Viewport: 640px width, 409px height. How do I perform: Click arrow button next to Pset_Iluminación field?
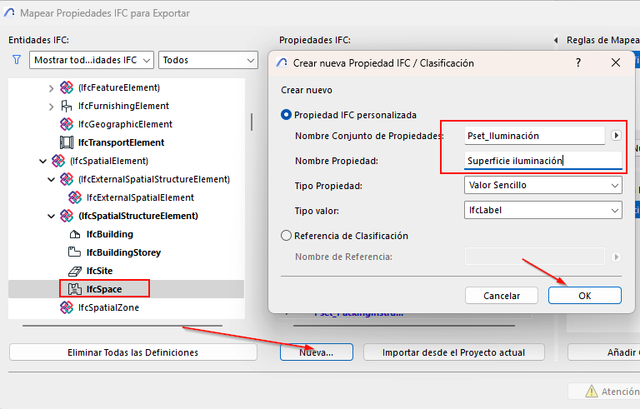point(616,135)
